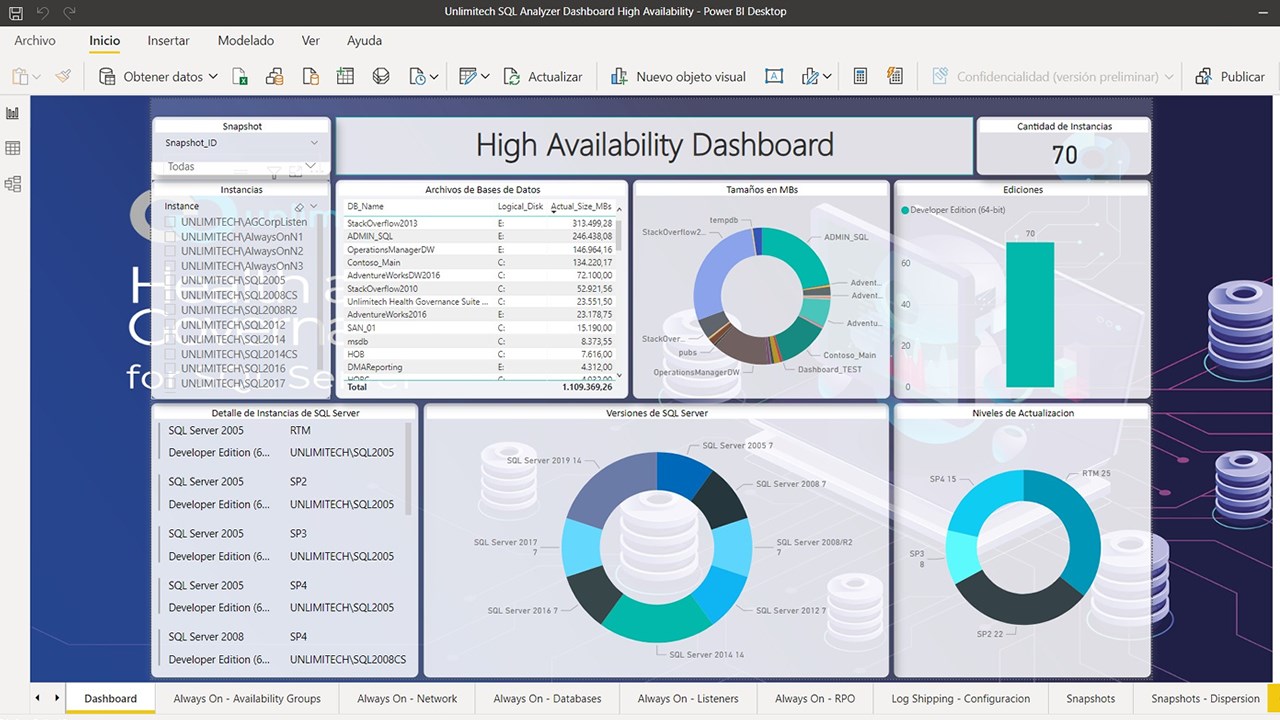Click the Developer Edition (64-bit) legend swatch

tap(906, 210)
